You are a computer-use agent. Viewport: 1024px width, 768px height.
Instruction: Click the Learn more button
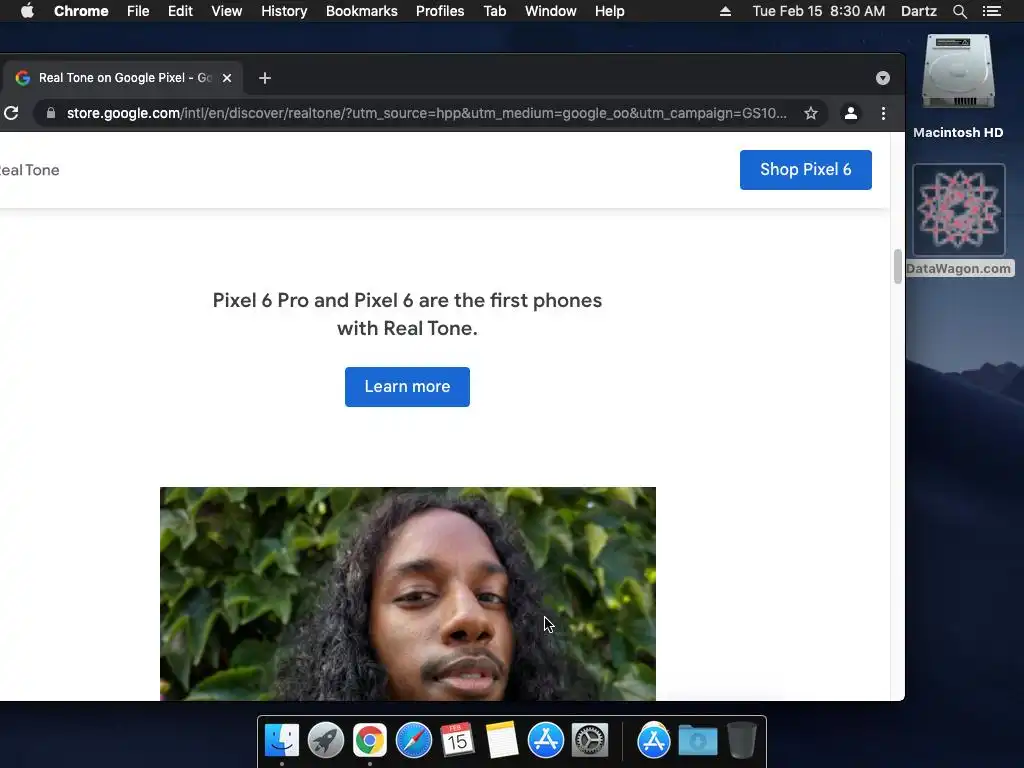[407, 387]
